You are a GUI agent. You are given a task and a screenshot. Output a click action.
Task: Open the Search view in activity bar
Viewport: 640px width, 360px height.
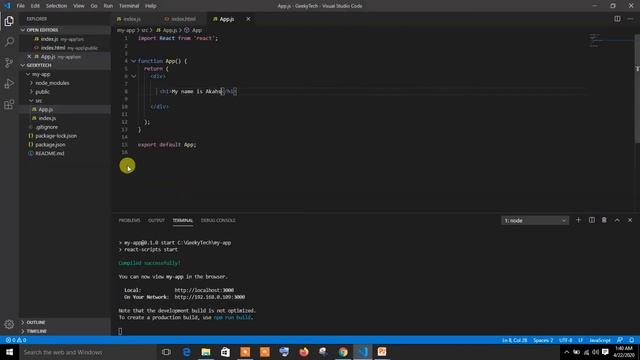9,42
